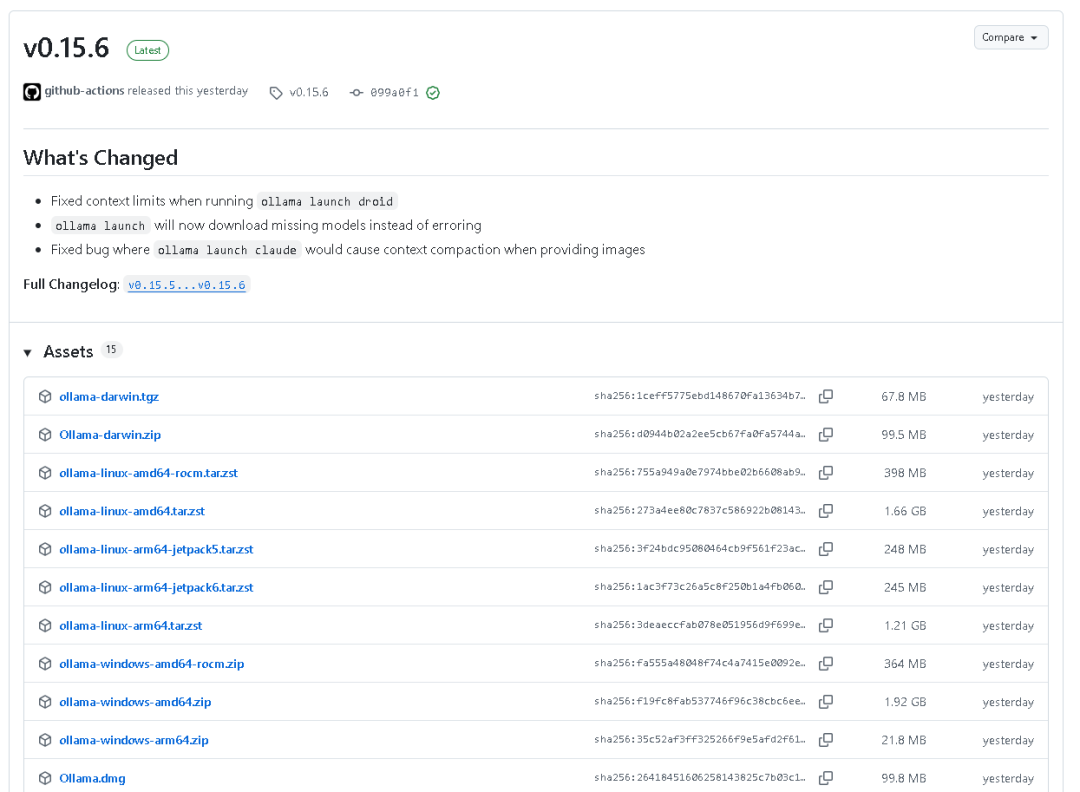Screen dimensions: 1080x792
Task: Copy sha256 for ollama-windows-amd64.zip
Action: pyautogui.click(x=826, y=702)
